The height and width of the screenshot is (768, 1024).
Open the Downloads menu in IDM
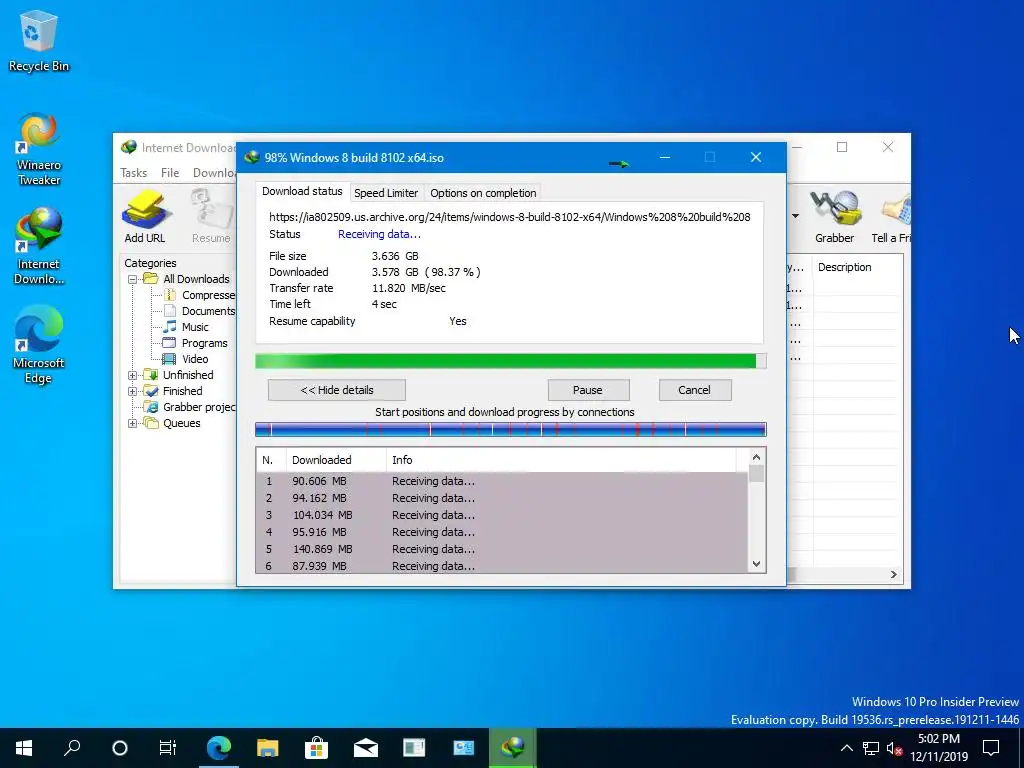(214, 172)
